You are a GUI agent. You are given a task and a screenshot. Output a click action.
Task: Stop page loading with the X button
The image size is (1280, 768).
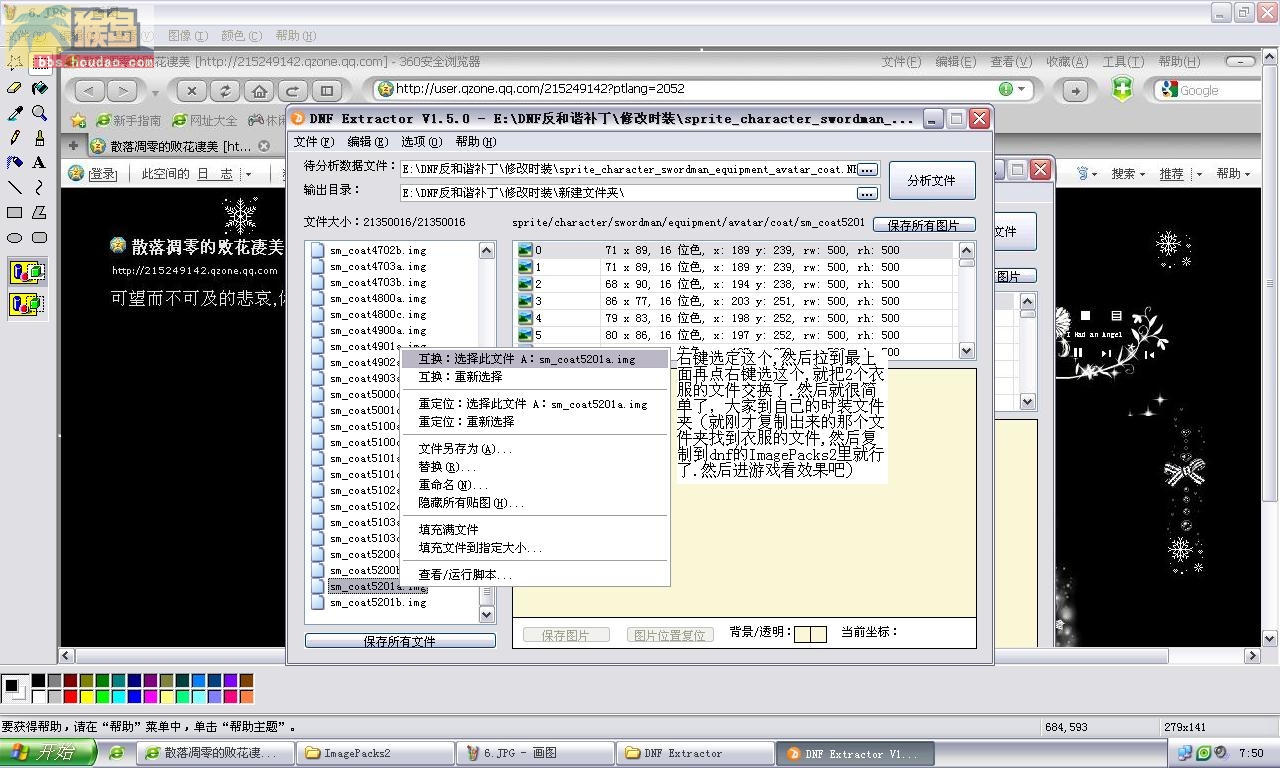pos(192,91)
